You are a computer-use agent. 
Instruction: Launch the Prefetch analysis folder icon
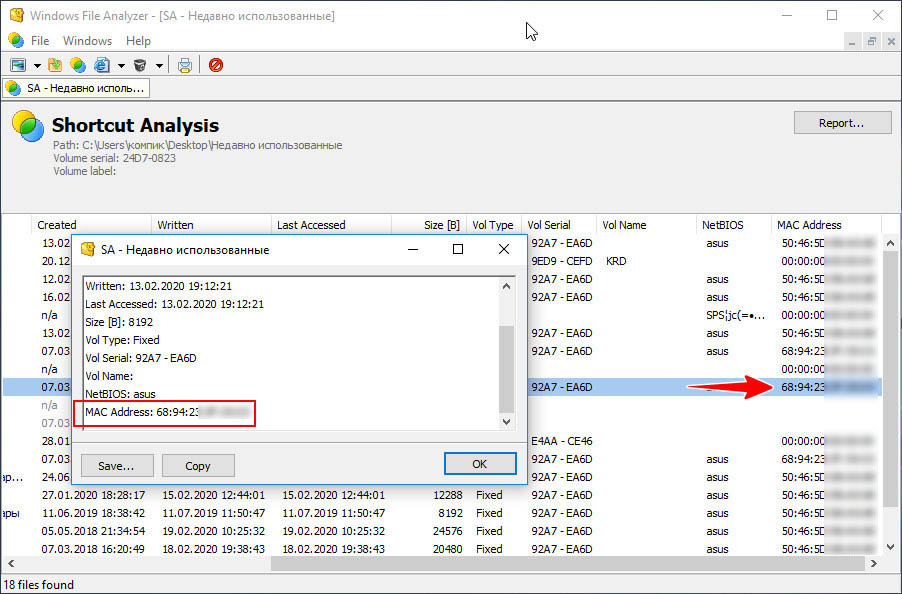click(55, 65)
